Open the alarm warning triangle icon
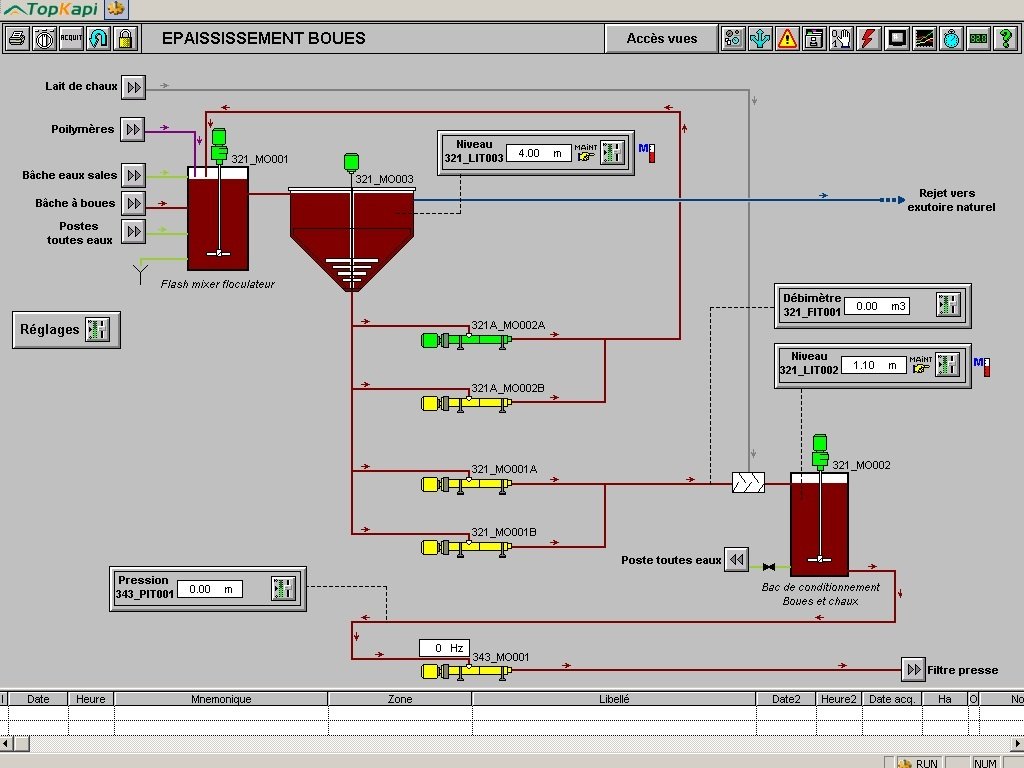Viewport: 1024px width, 768px height. tap(788, 39)
